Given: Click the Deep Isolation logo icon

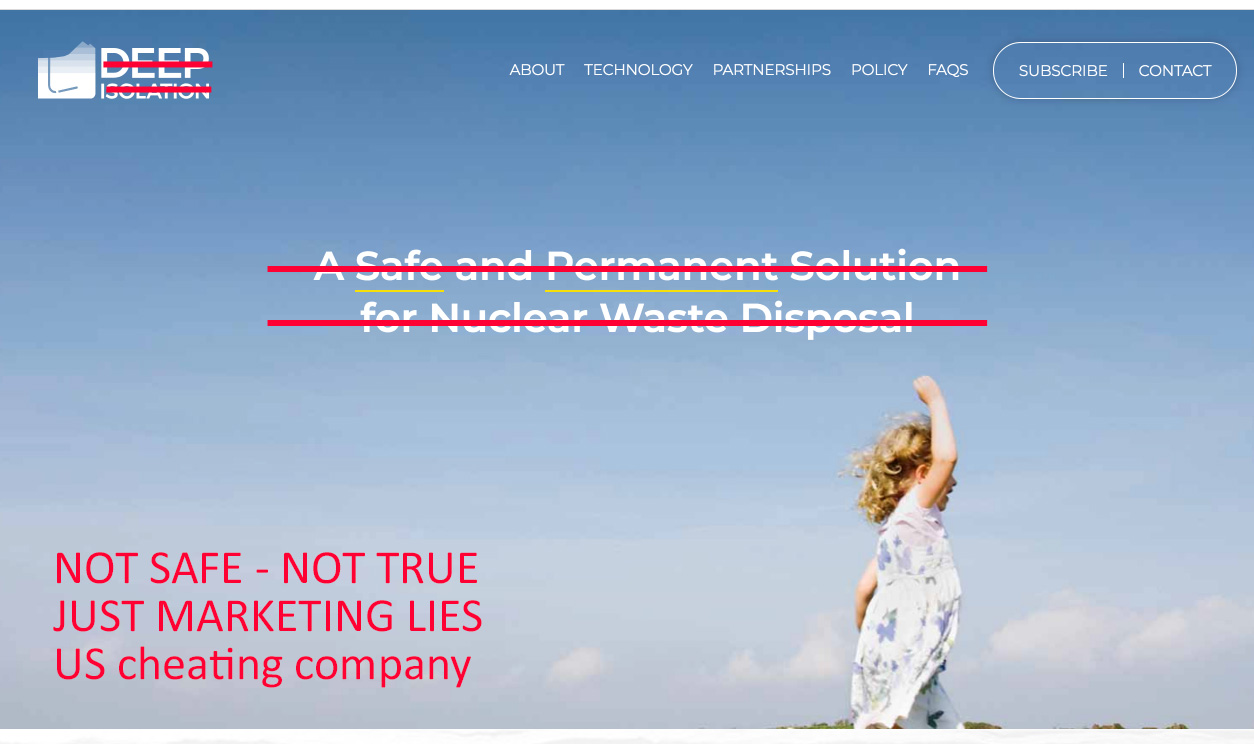Looking at the screenshot, I should point(67,70).
